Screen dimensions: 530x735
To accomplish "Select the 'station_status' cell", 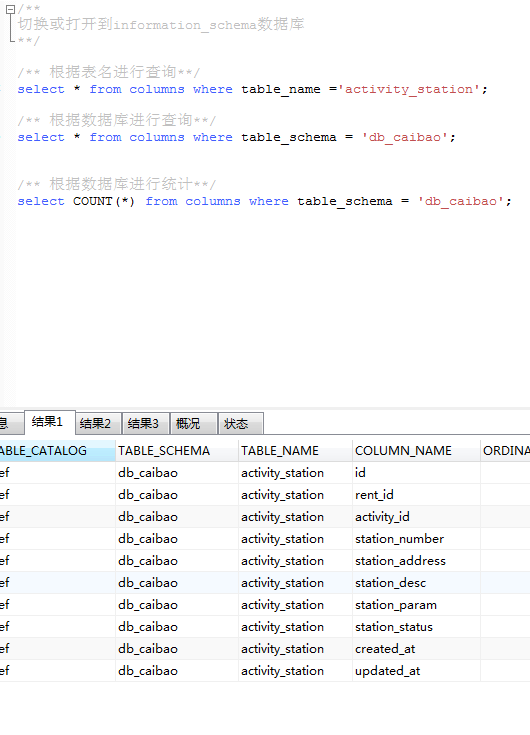I will [416, 627].
